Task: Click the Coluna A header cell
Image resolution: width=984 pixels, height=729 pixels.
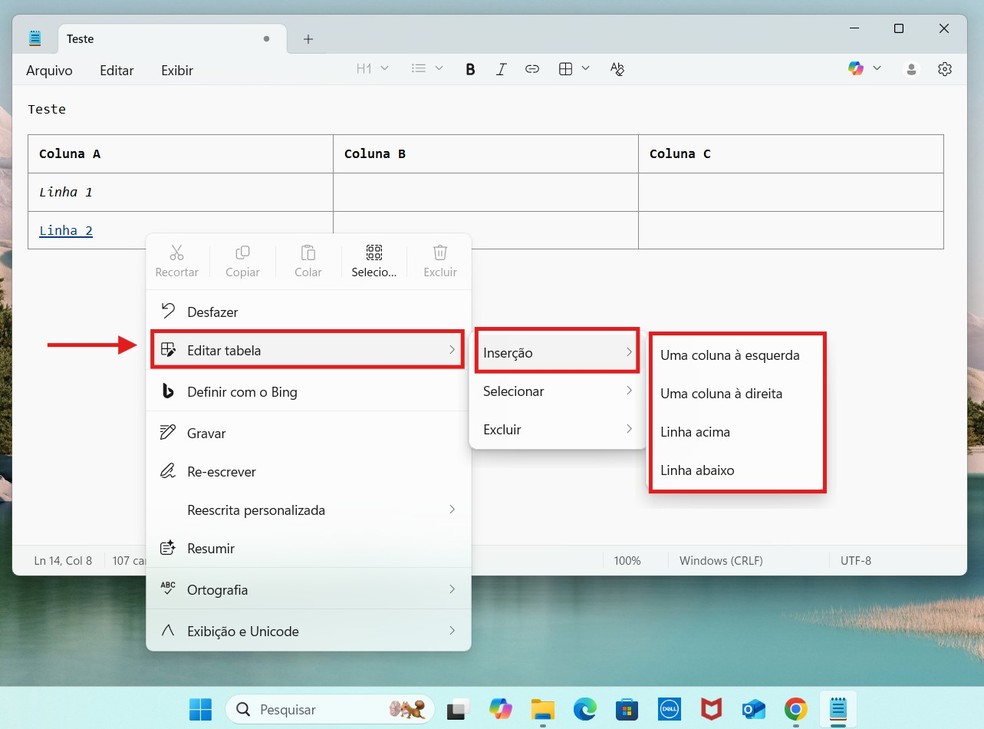Action: click(x=181, y=154)
